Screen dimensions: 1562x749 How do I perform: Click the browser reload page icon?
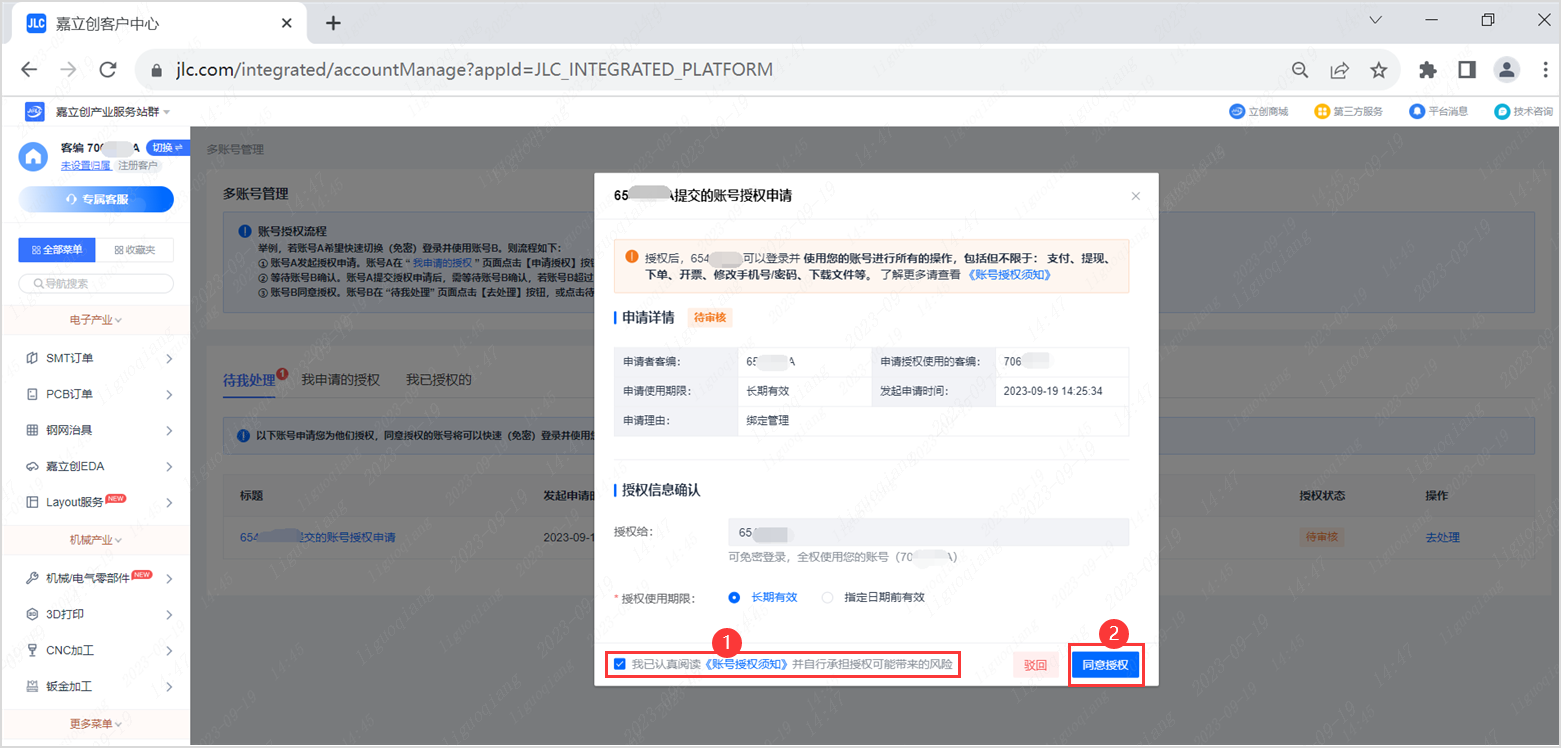coord(108,70)
